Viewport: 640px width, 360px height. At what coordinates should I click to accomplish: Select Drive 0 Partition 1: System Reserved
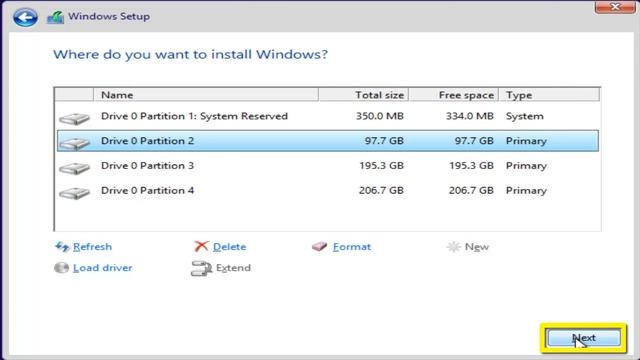[x=328, y=116]
